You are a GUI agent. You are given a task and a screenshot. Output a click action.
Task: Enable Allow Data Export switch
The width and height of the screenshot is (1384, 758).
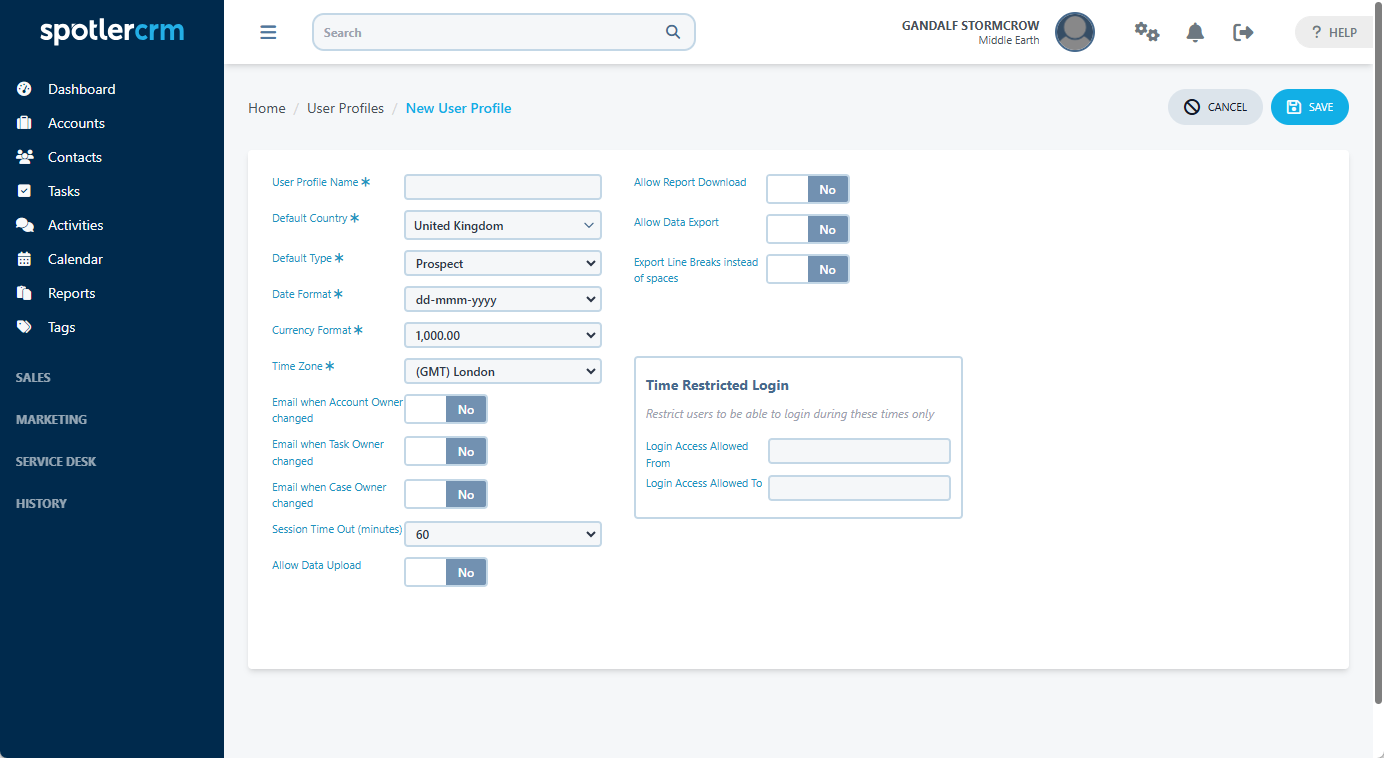point(808,229)
